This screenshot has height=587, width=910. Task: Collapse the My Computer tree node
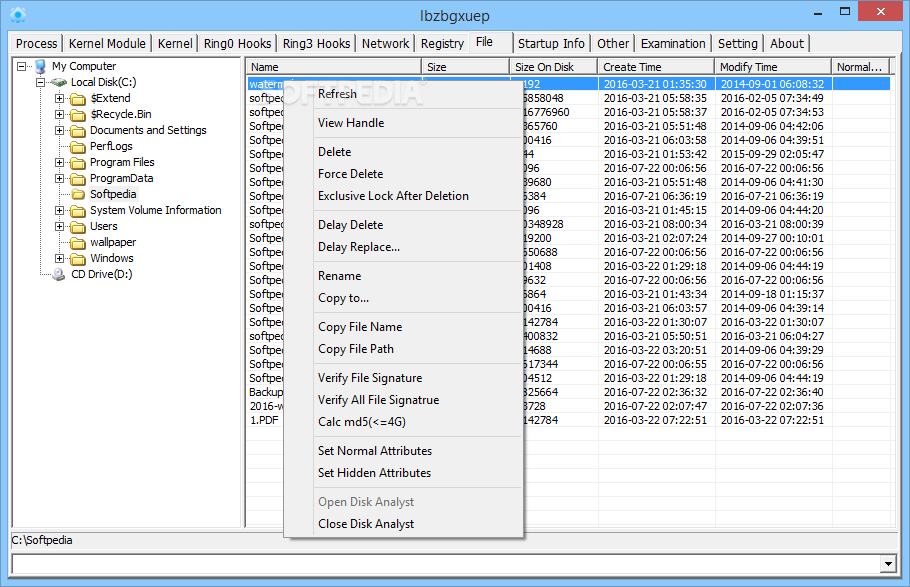[21, 66]
